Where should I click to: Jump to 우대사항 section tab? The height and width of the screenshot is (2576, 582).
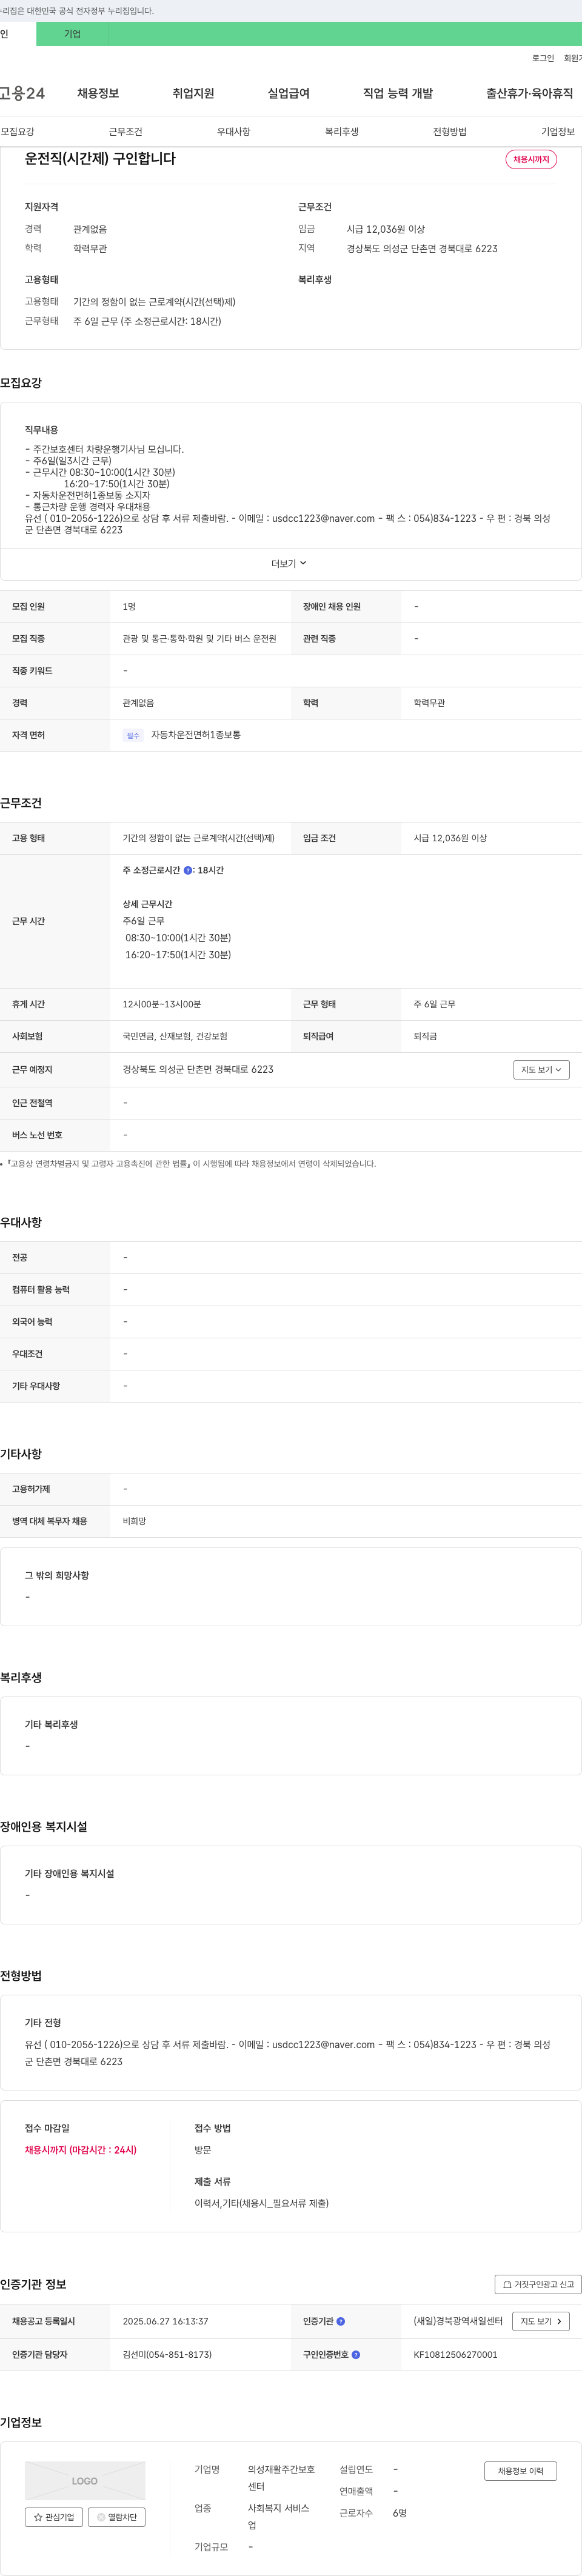pos(234,131)
